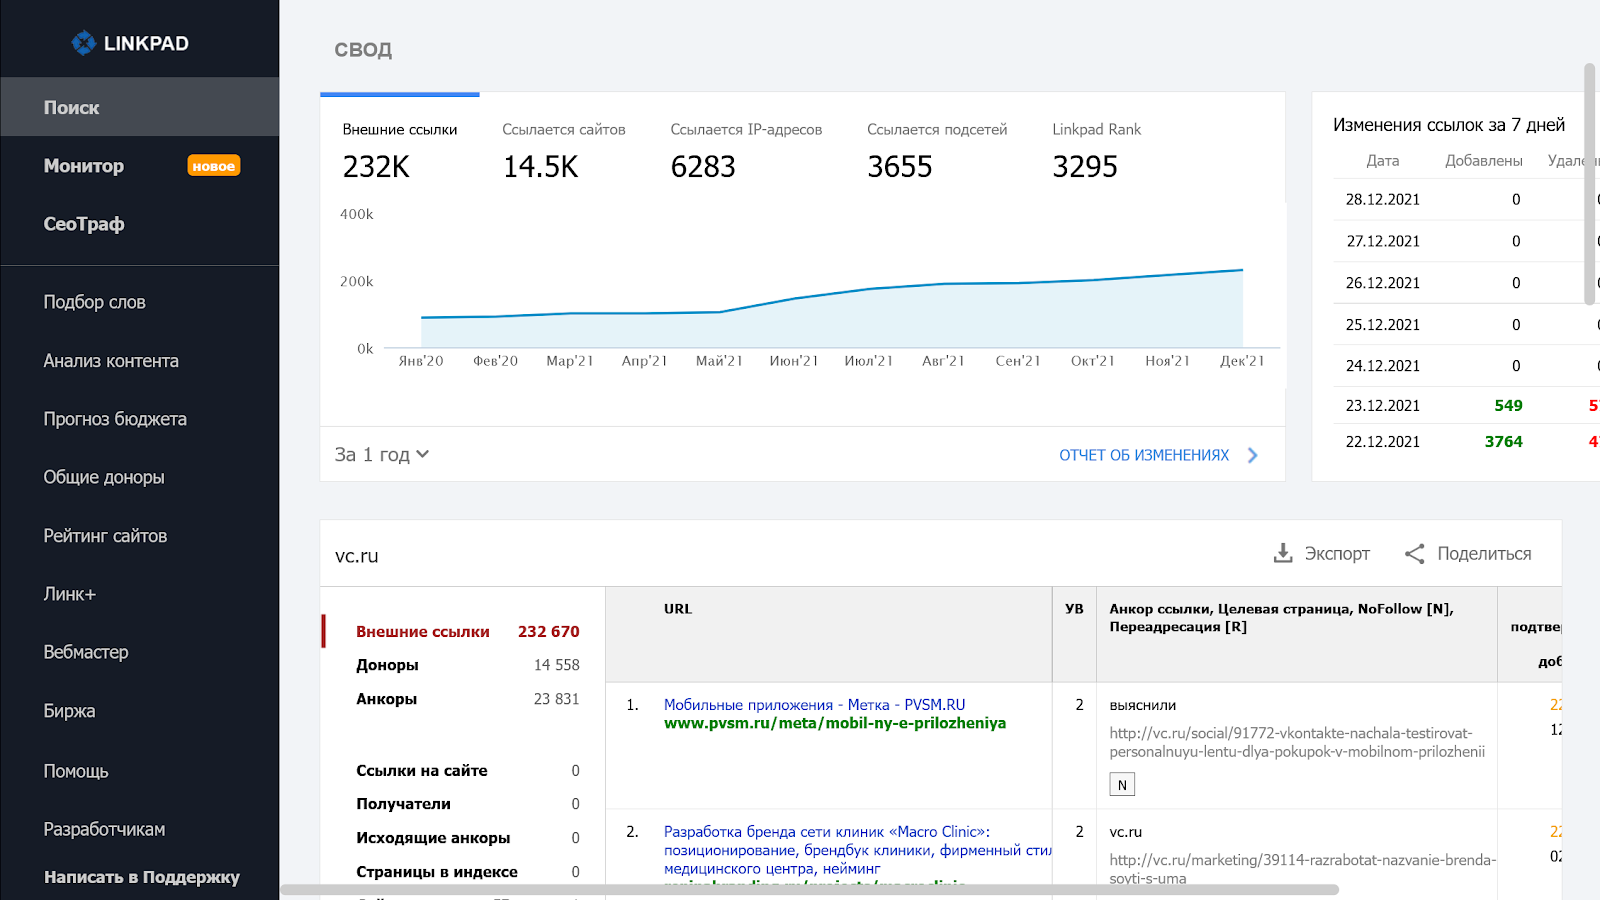Click the Дата column header
1600x900 pixels.
pos(1383,161)
